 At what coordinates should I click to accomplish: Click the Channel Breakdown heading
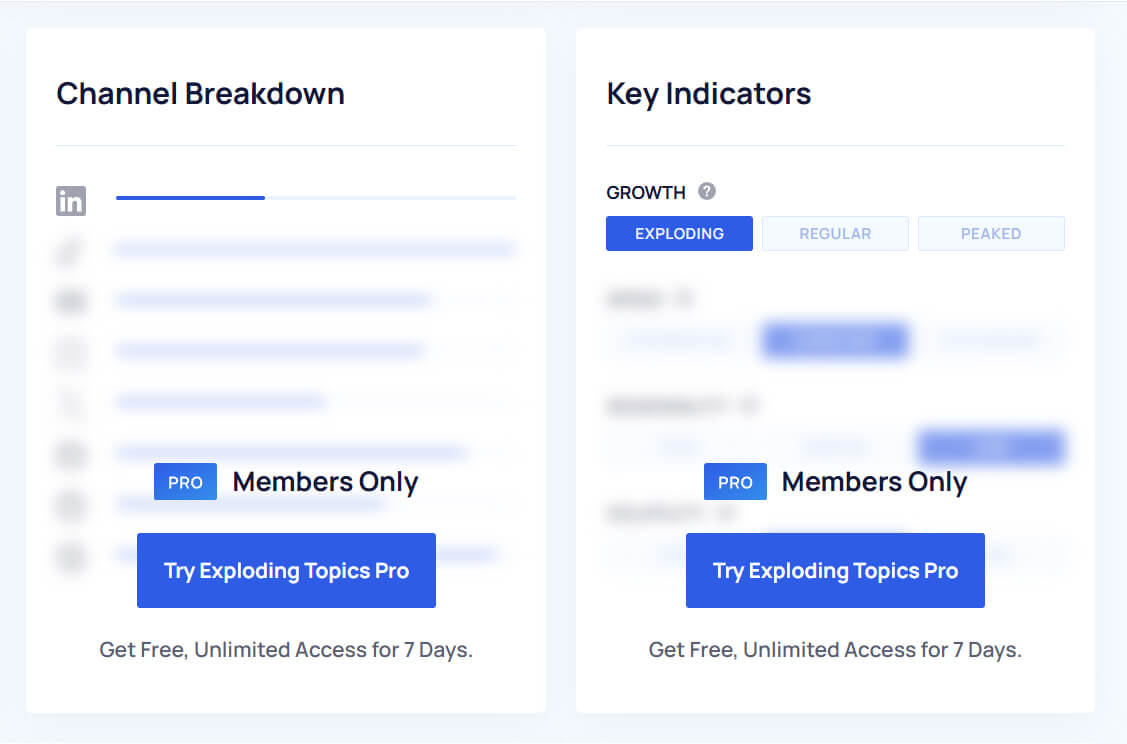tap(200, 94)
